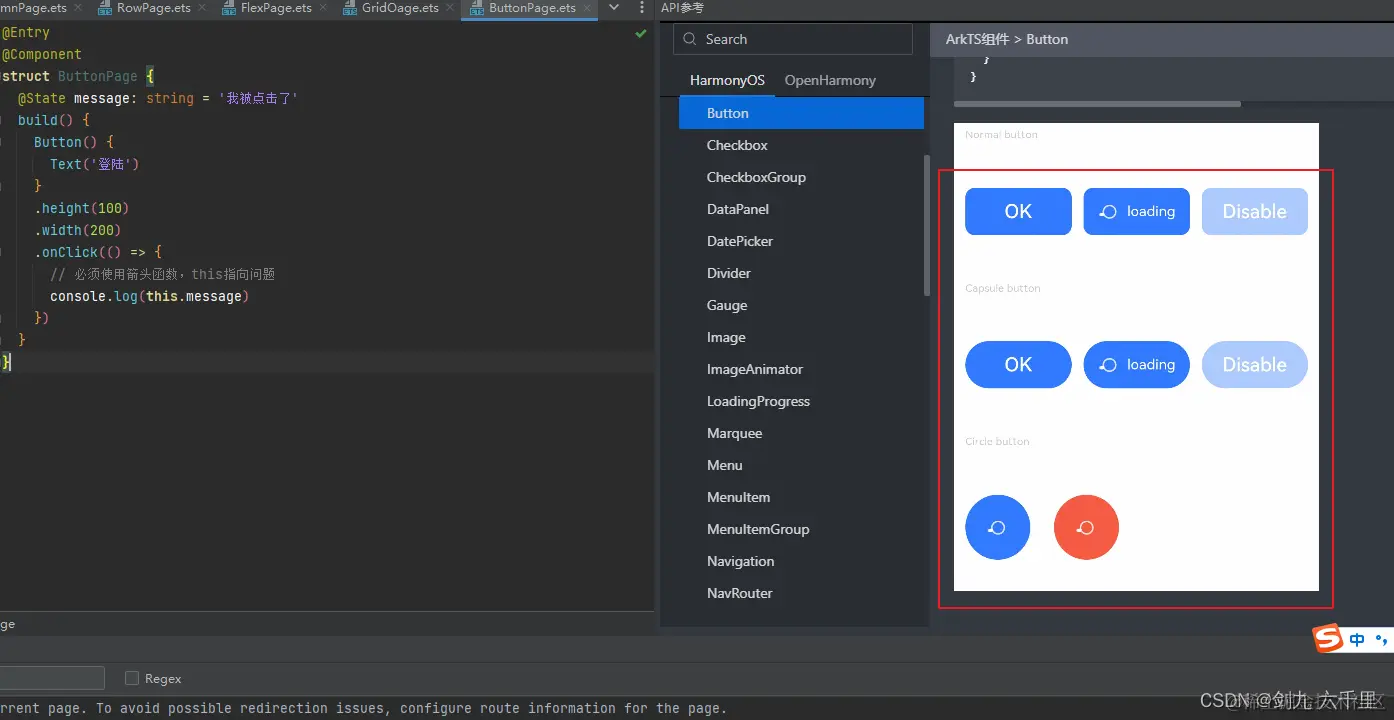
Task: Click the blue circle loading button
Action: click(x=998, y=527)
